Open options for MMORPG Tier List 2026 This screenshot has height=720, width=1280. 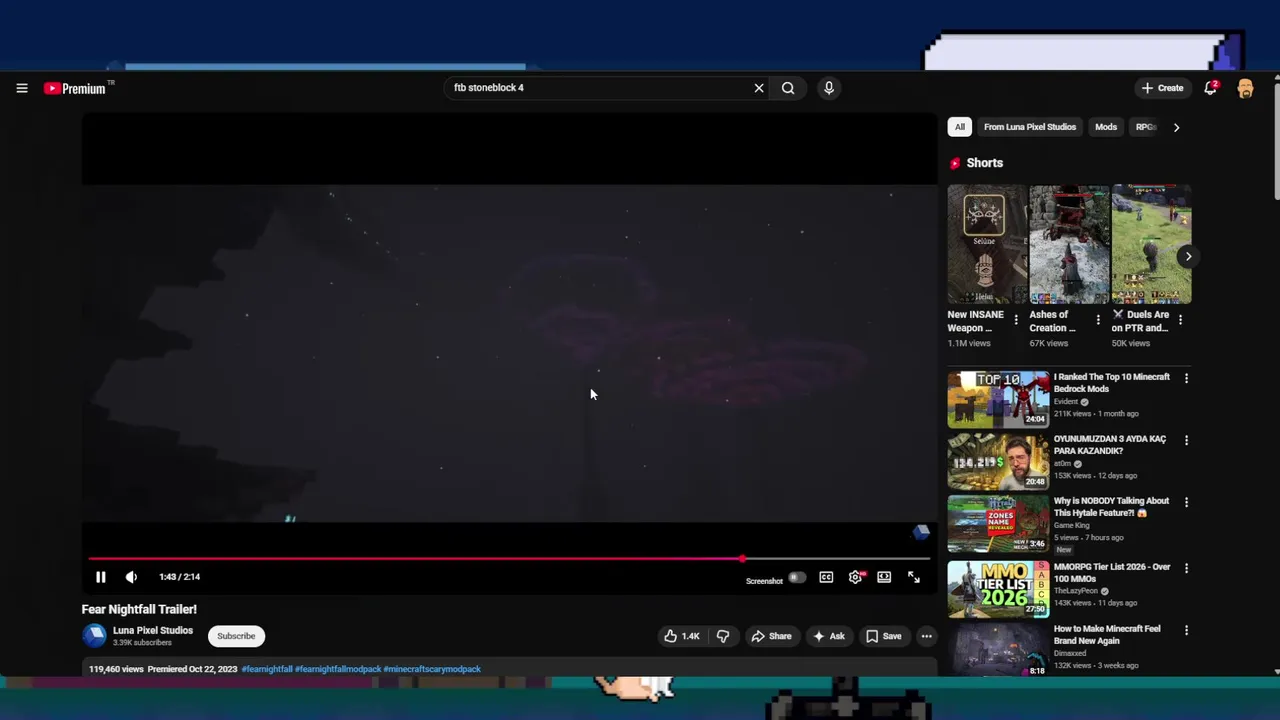coord(1186,568)
